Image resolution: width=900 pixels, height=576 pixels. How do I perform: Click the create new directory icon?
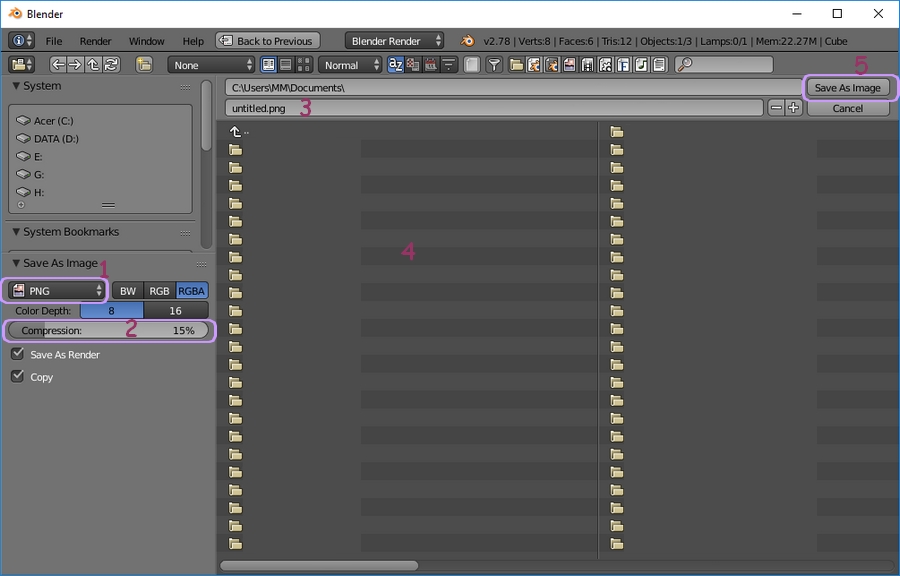click(144, 65)
